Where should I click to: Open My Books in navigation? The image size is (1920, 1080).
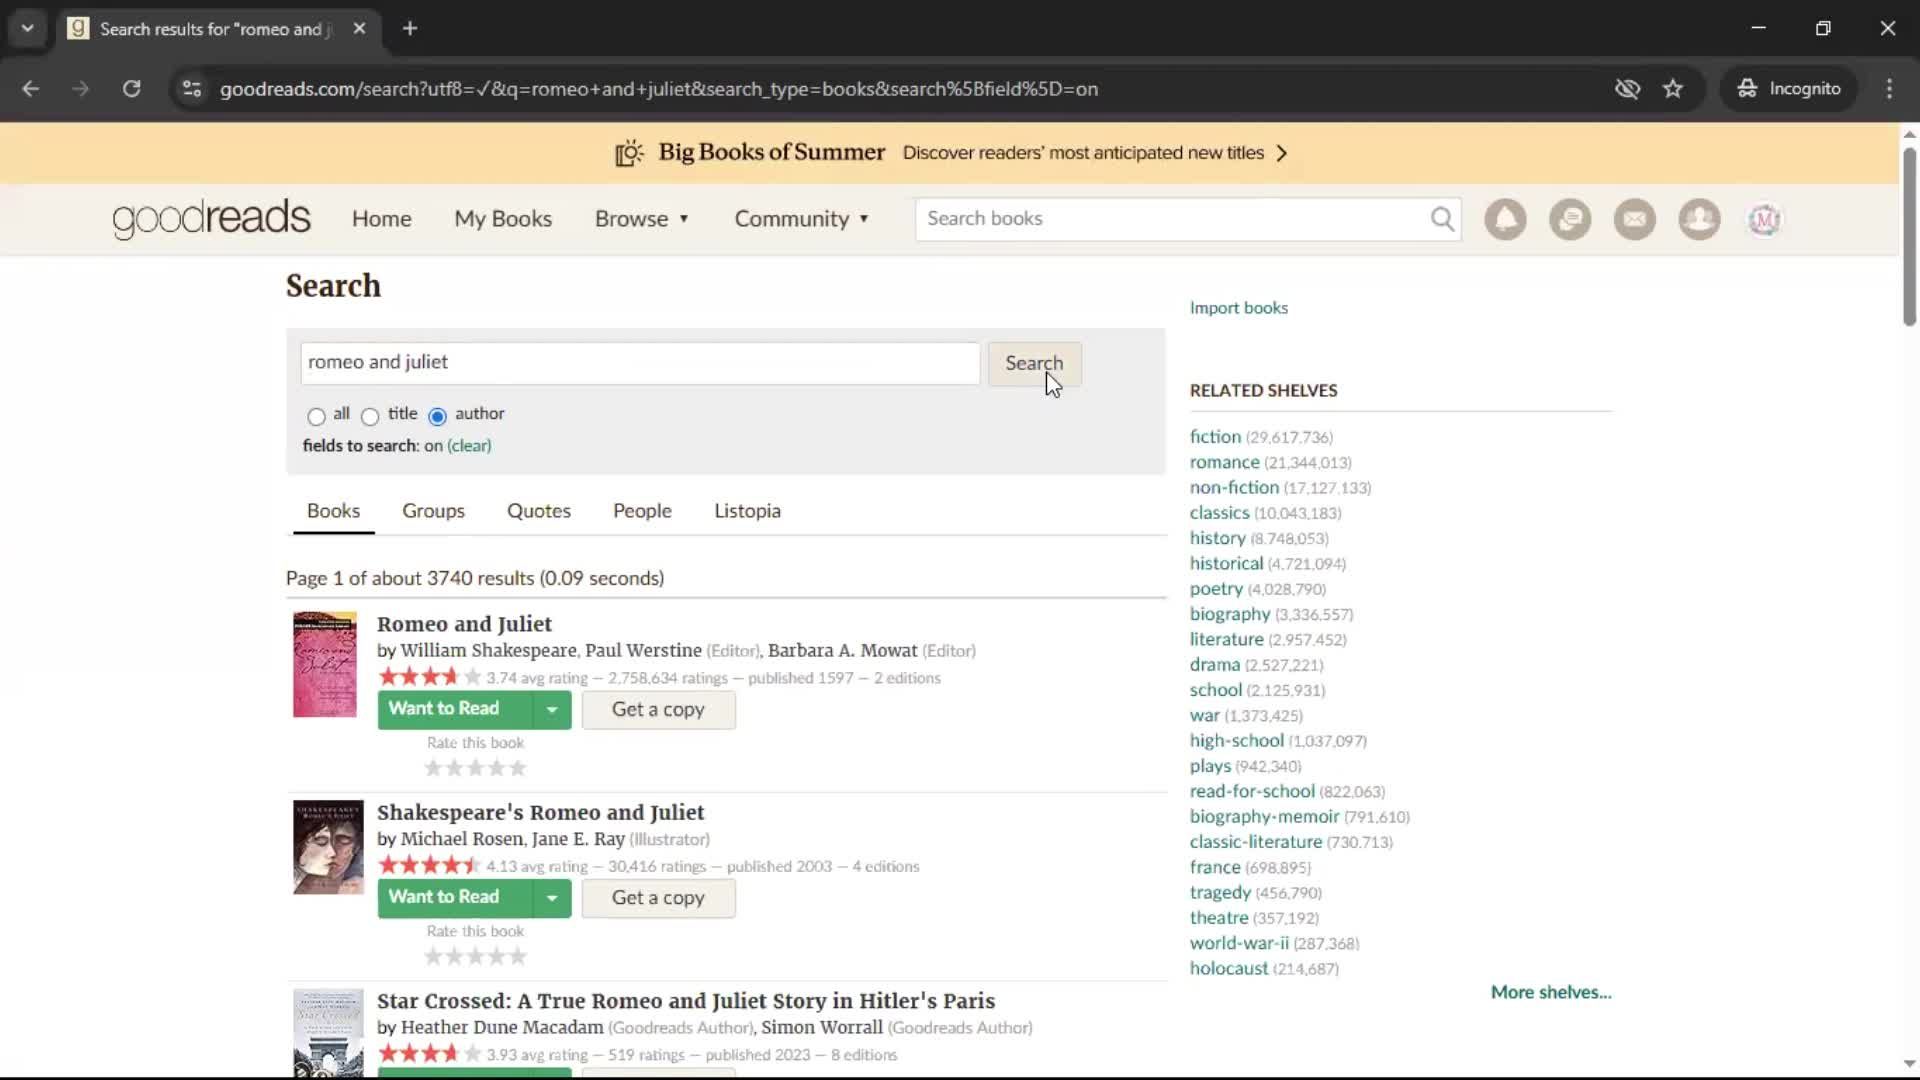click(503, 219)
